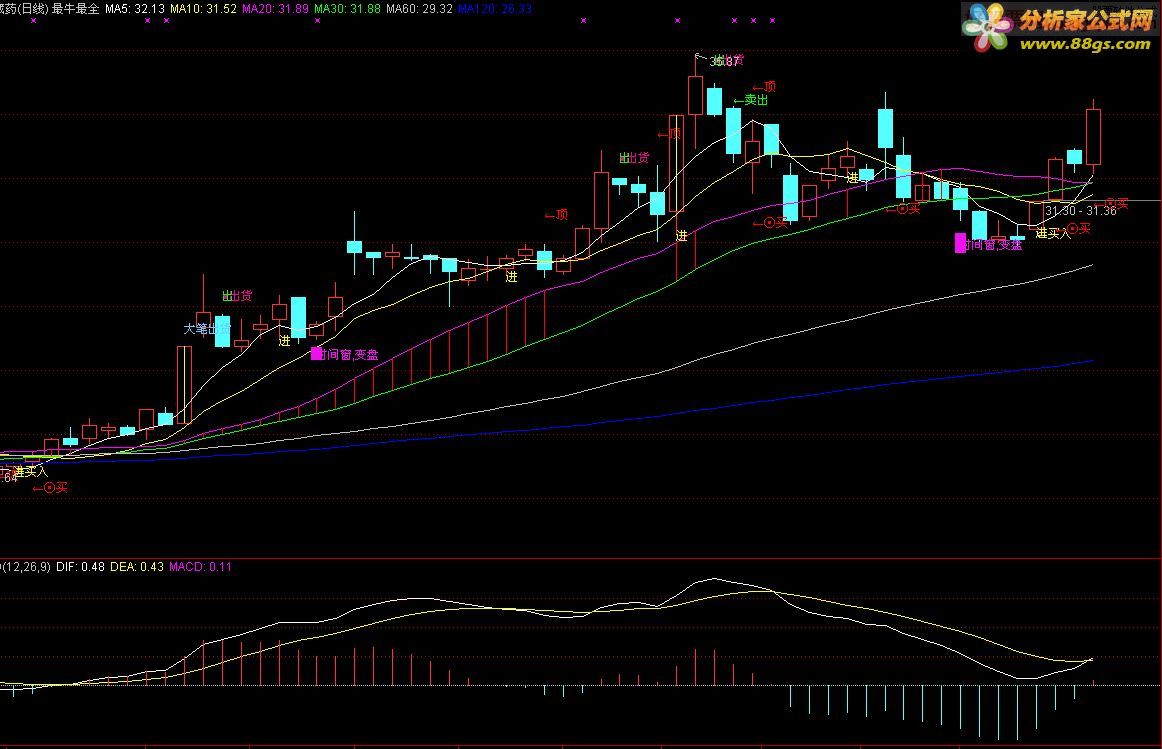Viewport: 1162px width, 749px height.
Task: Click the magenta square next to the left 时间窗,变盘
Action: point(316,353)
